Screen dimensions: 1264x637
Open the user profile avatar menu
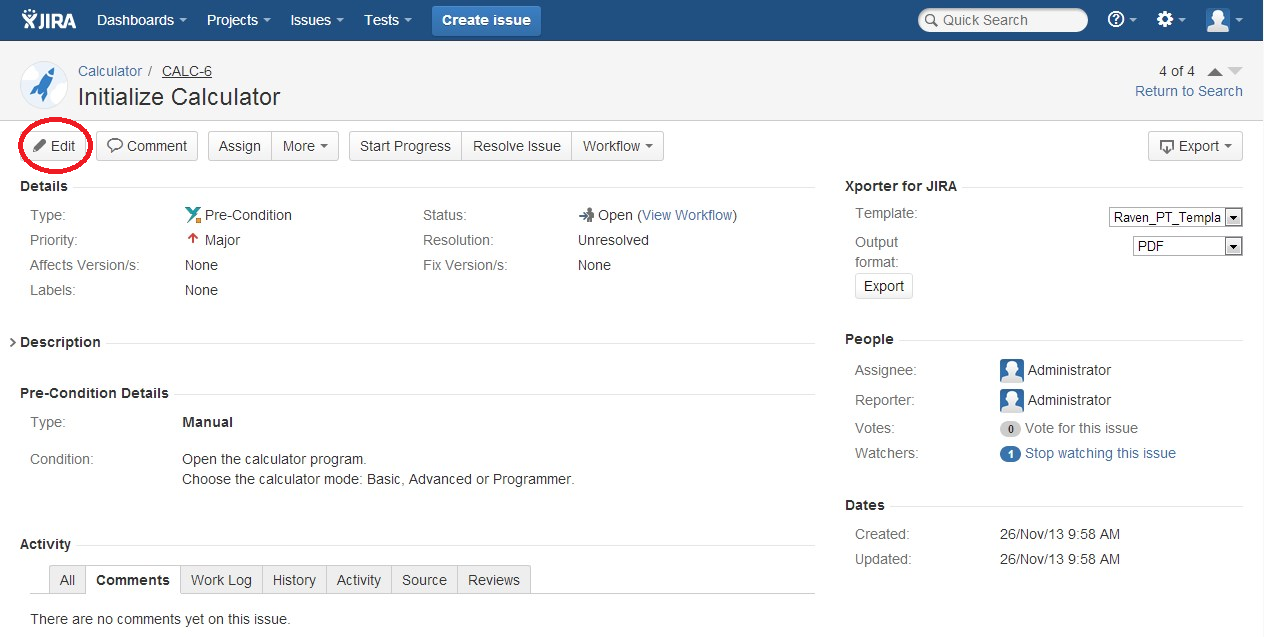pos(1225,20)
